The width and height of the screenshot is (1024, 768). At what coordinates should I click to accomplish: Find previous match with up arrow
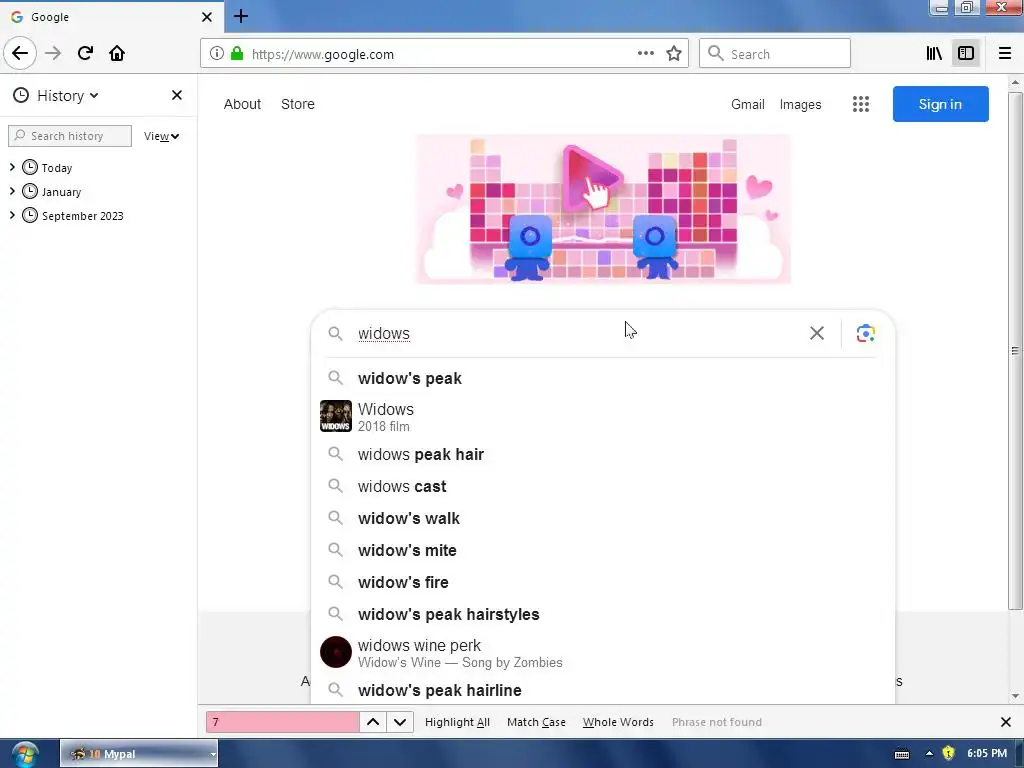pos(373,722)
